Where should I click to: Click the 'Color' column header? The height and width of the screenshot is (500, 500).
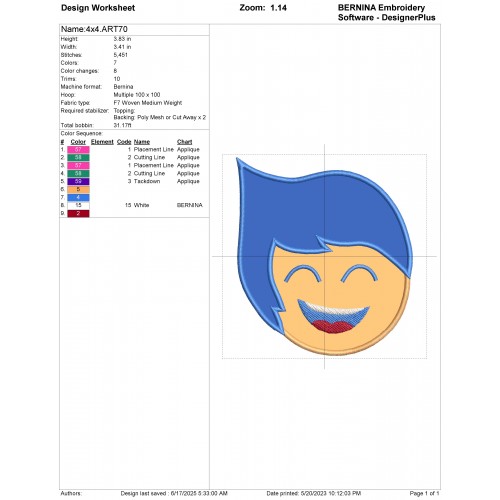coord(78,142)
